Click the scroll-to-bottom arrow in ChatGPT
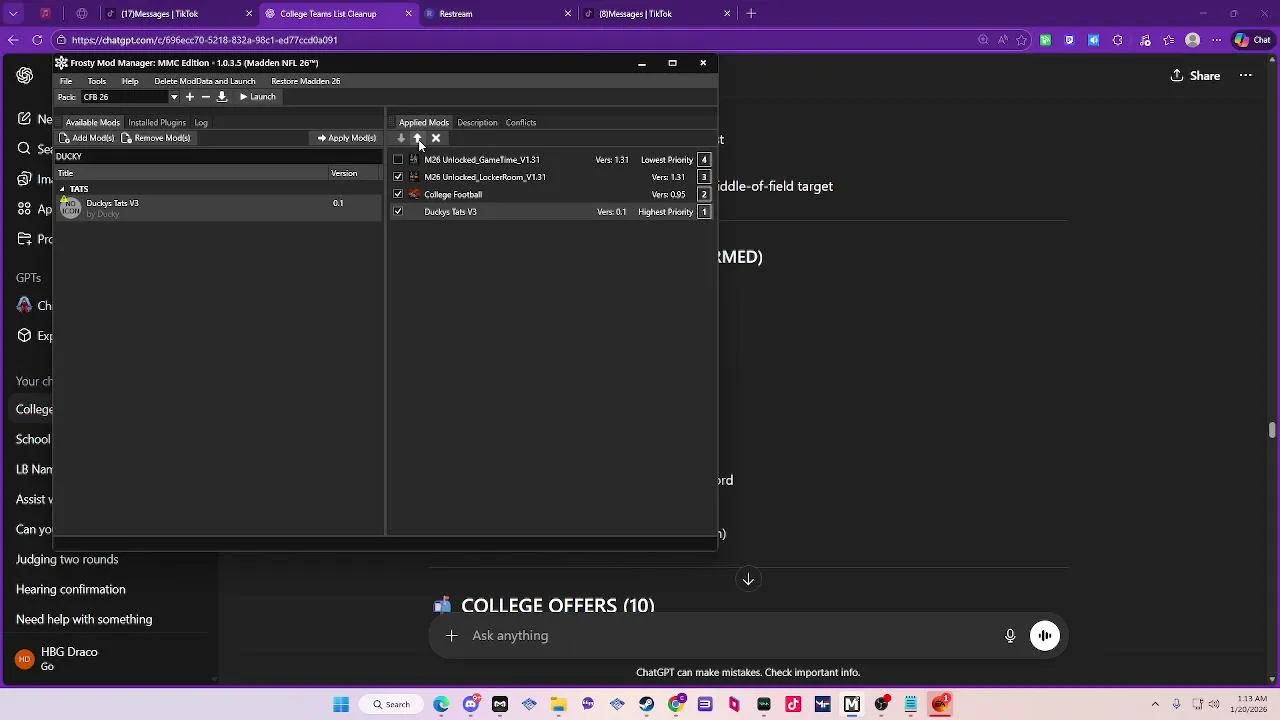This screenshot has height=720, width=1280. pos(748,580)
